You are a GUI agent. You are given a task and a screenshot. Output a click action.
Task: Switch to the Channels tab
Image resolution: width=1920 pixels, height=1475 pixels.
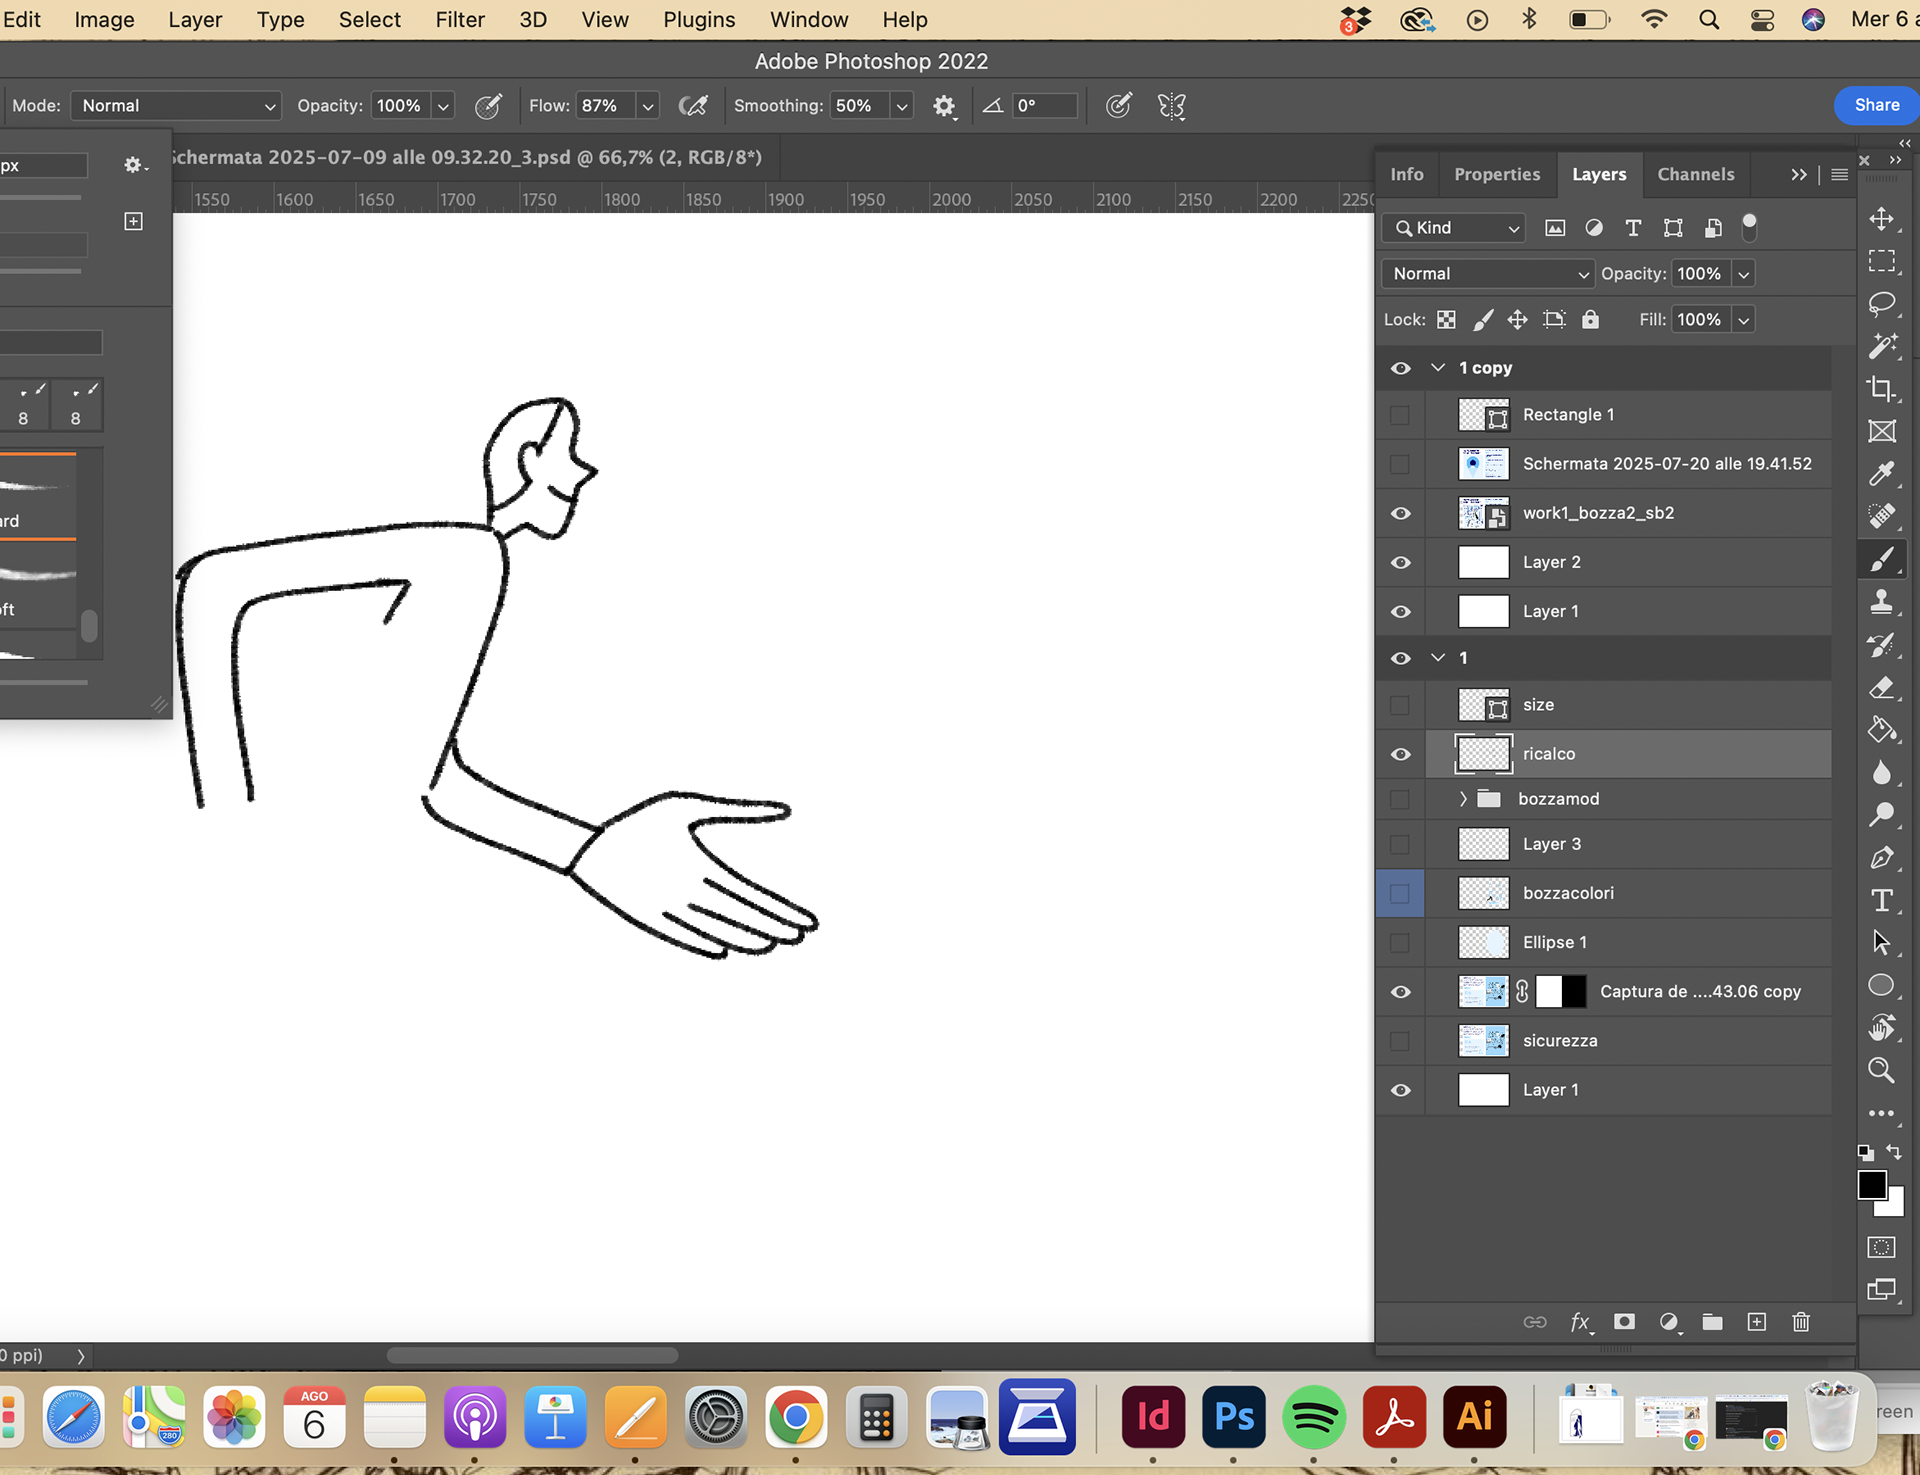(x=1696, y=174)
